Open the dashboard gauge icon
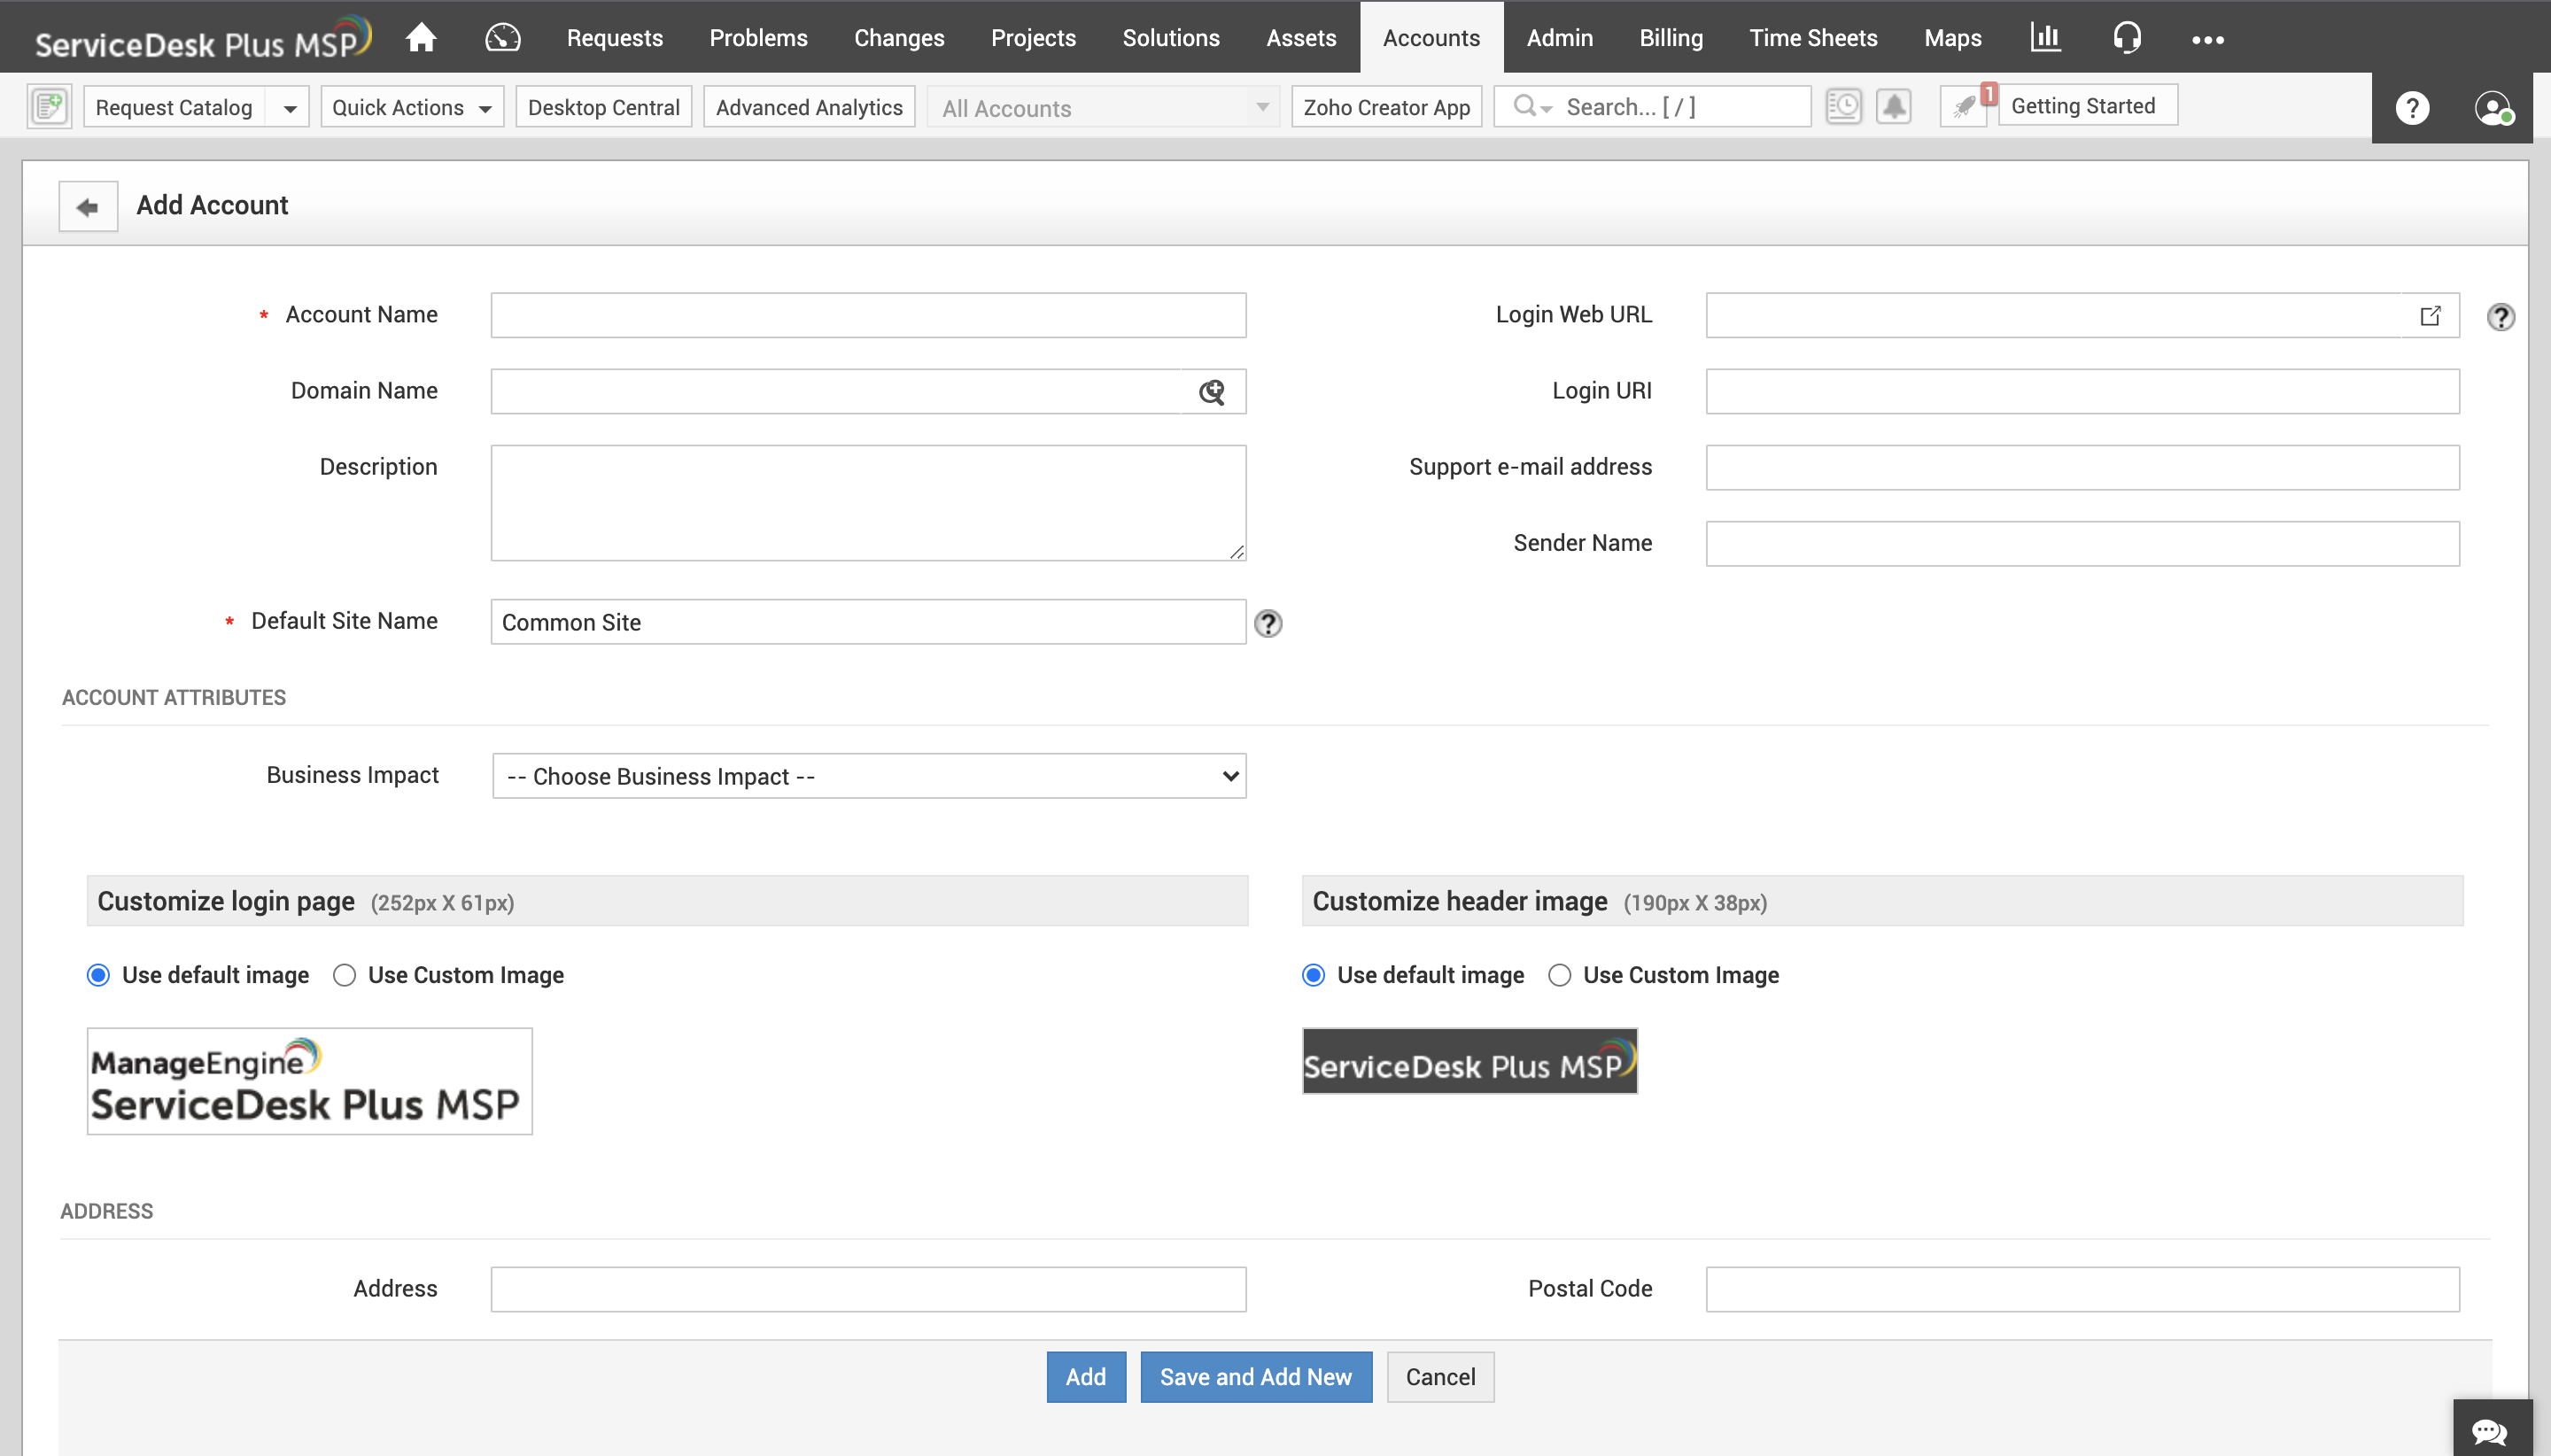Screen dimensions: 2551x1456 click(x=502, y=38)
